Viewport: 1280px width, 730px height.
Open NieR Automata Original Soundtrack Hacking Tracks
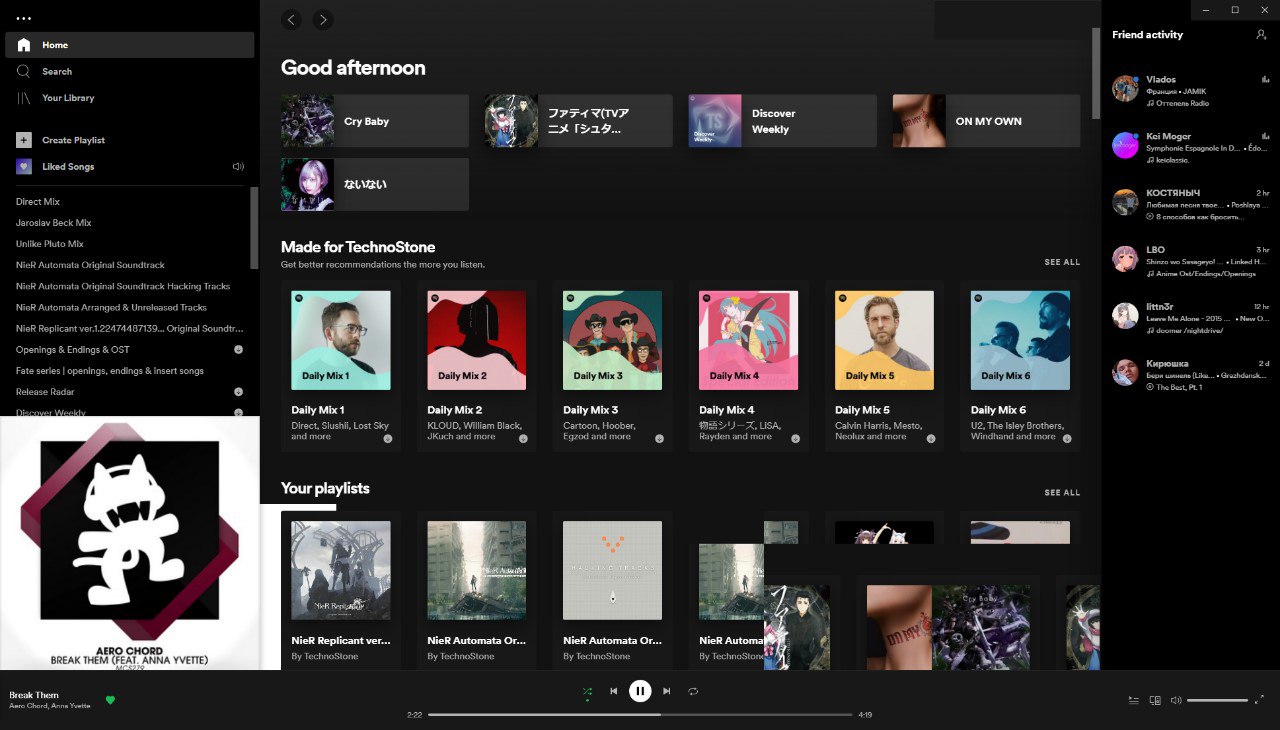tap(123, 286)
